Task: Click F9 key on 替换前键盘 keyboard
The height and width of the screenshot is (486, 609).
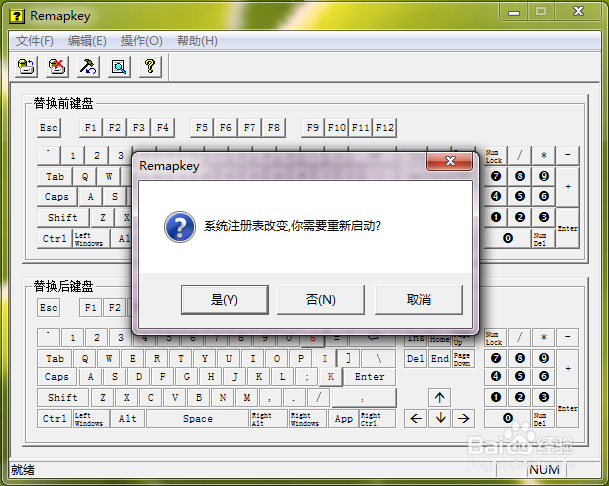Action: (x=313, y=128)
